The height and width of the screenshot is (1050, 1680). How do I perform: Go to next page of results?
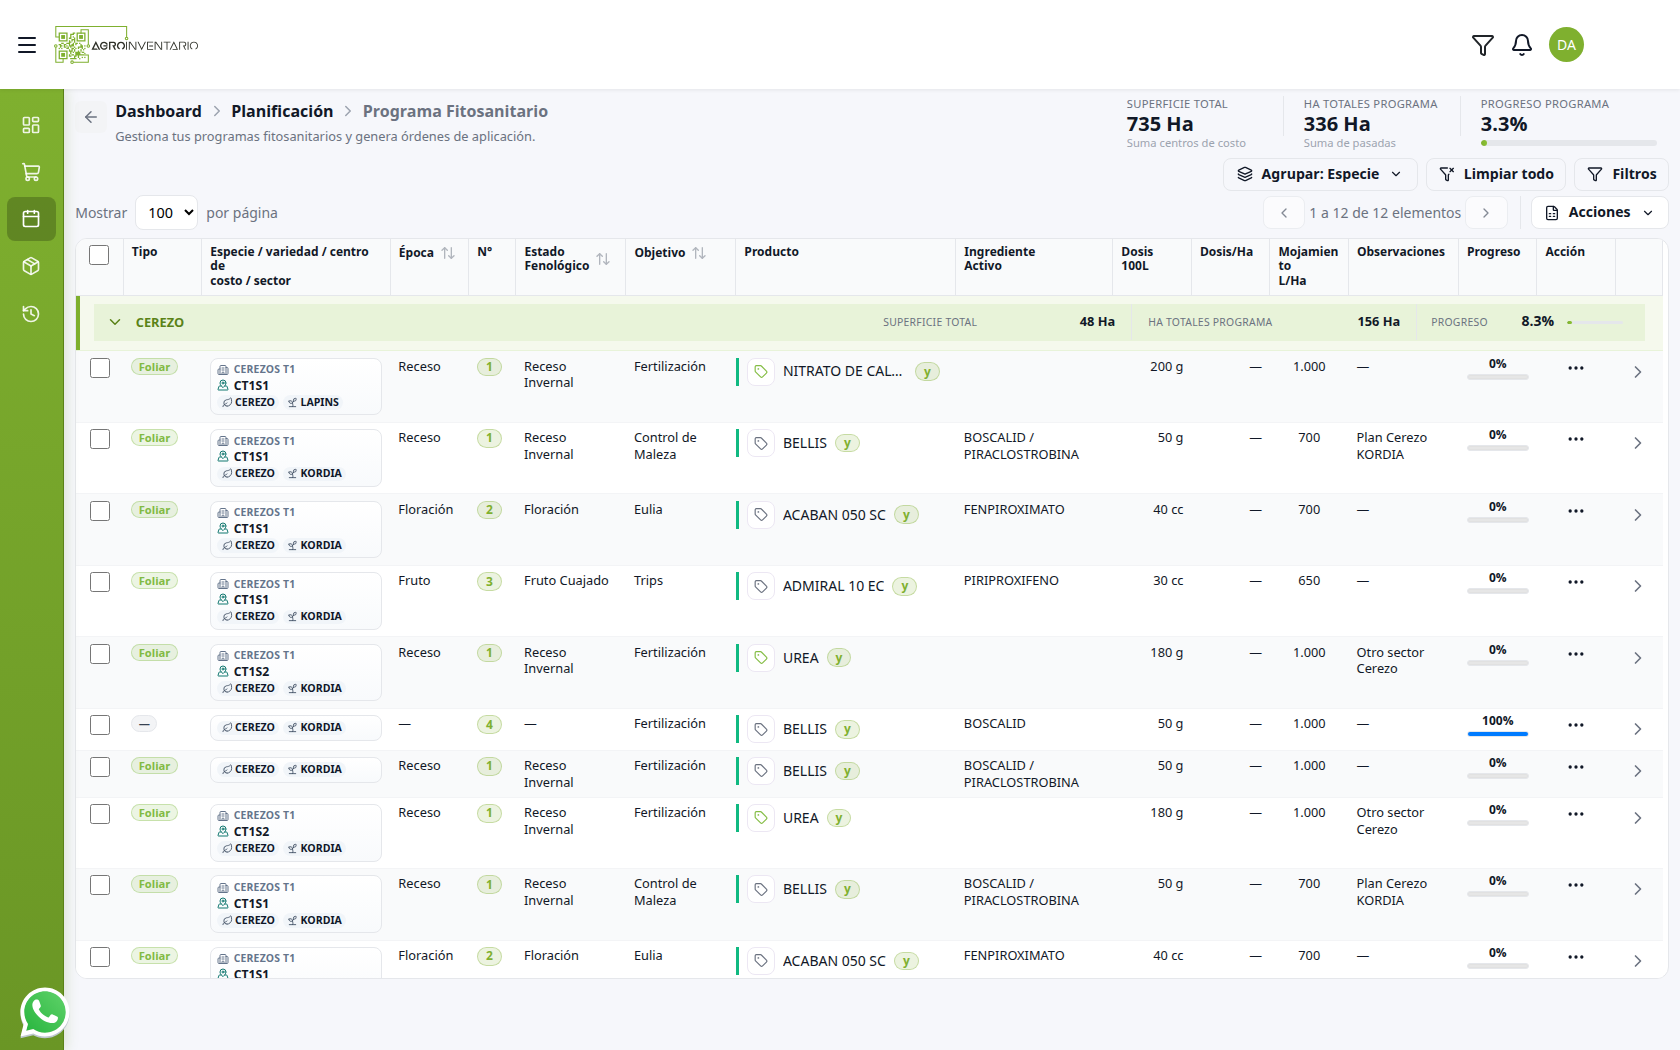(1487, 213)
